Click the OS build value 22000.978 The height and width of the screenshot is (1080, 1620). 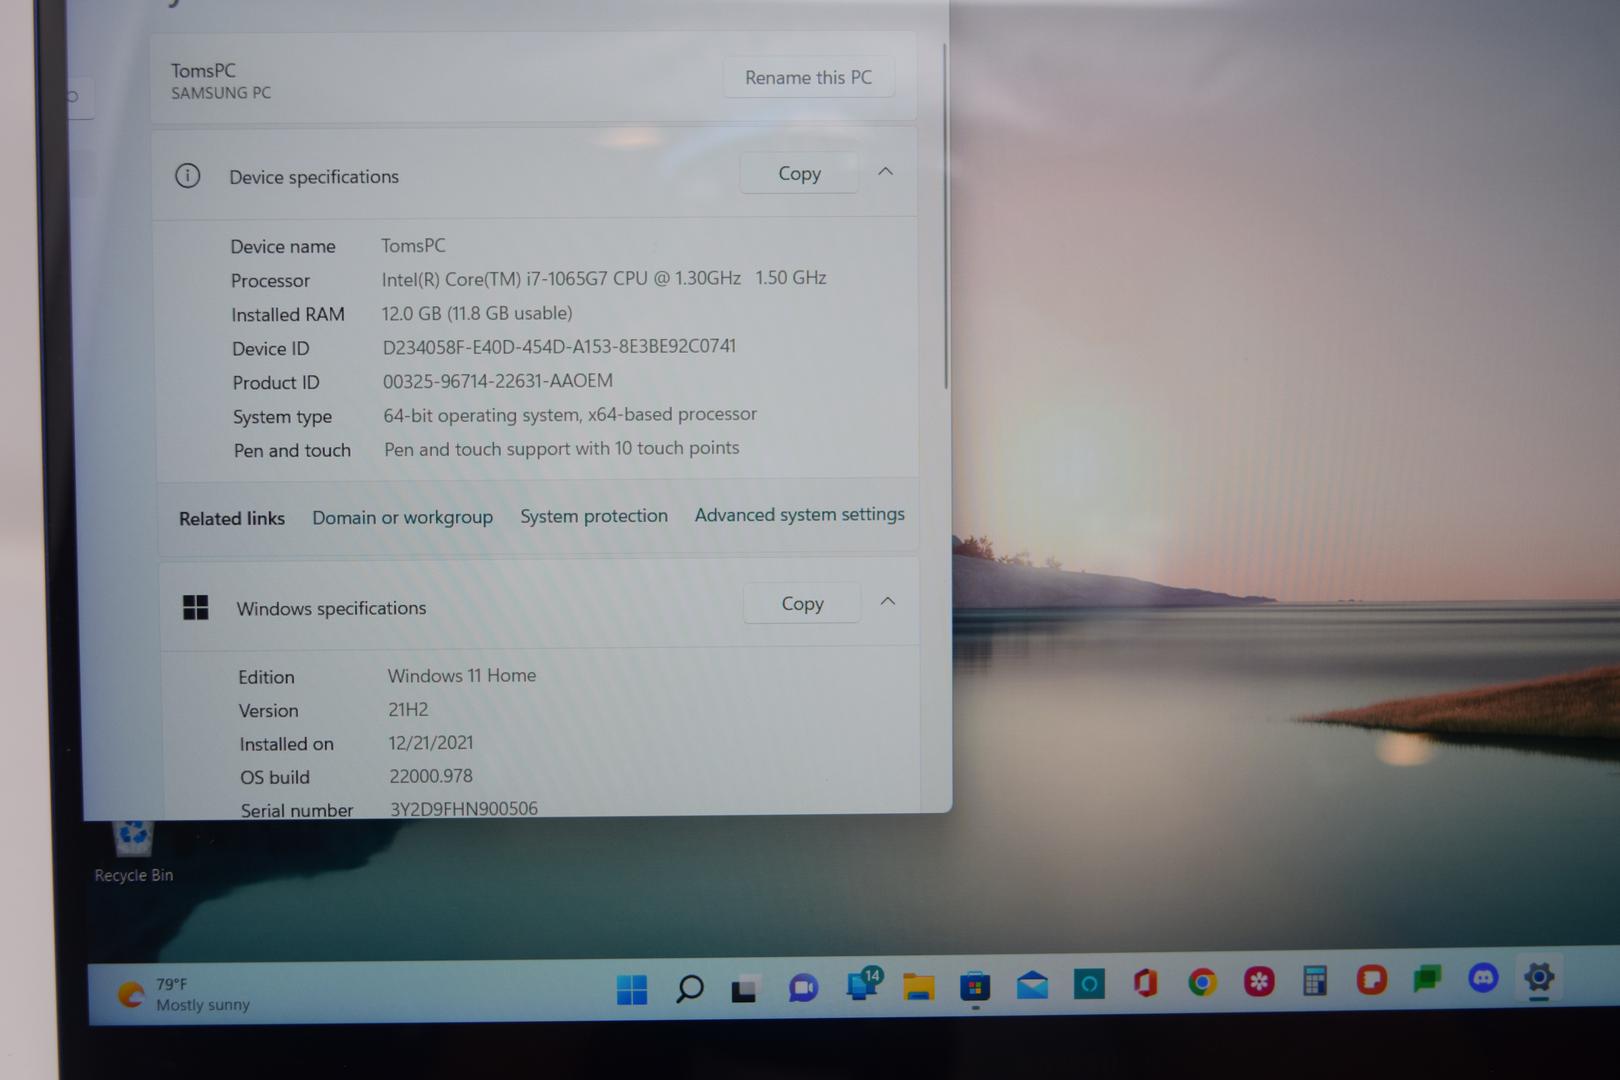(x=431, y=775)
